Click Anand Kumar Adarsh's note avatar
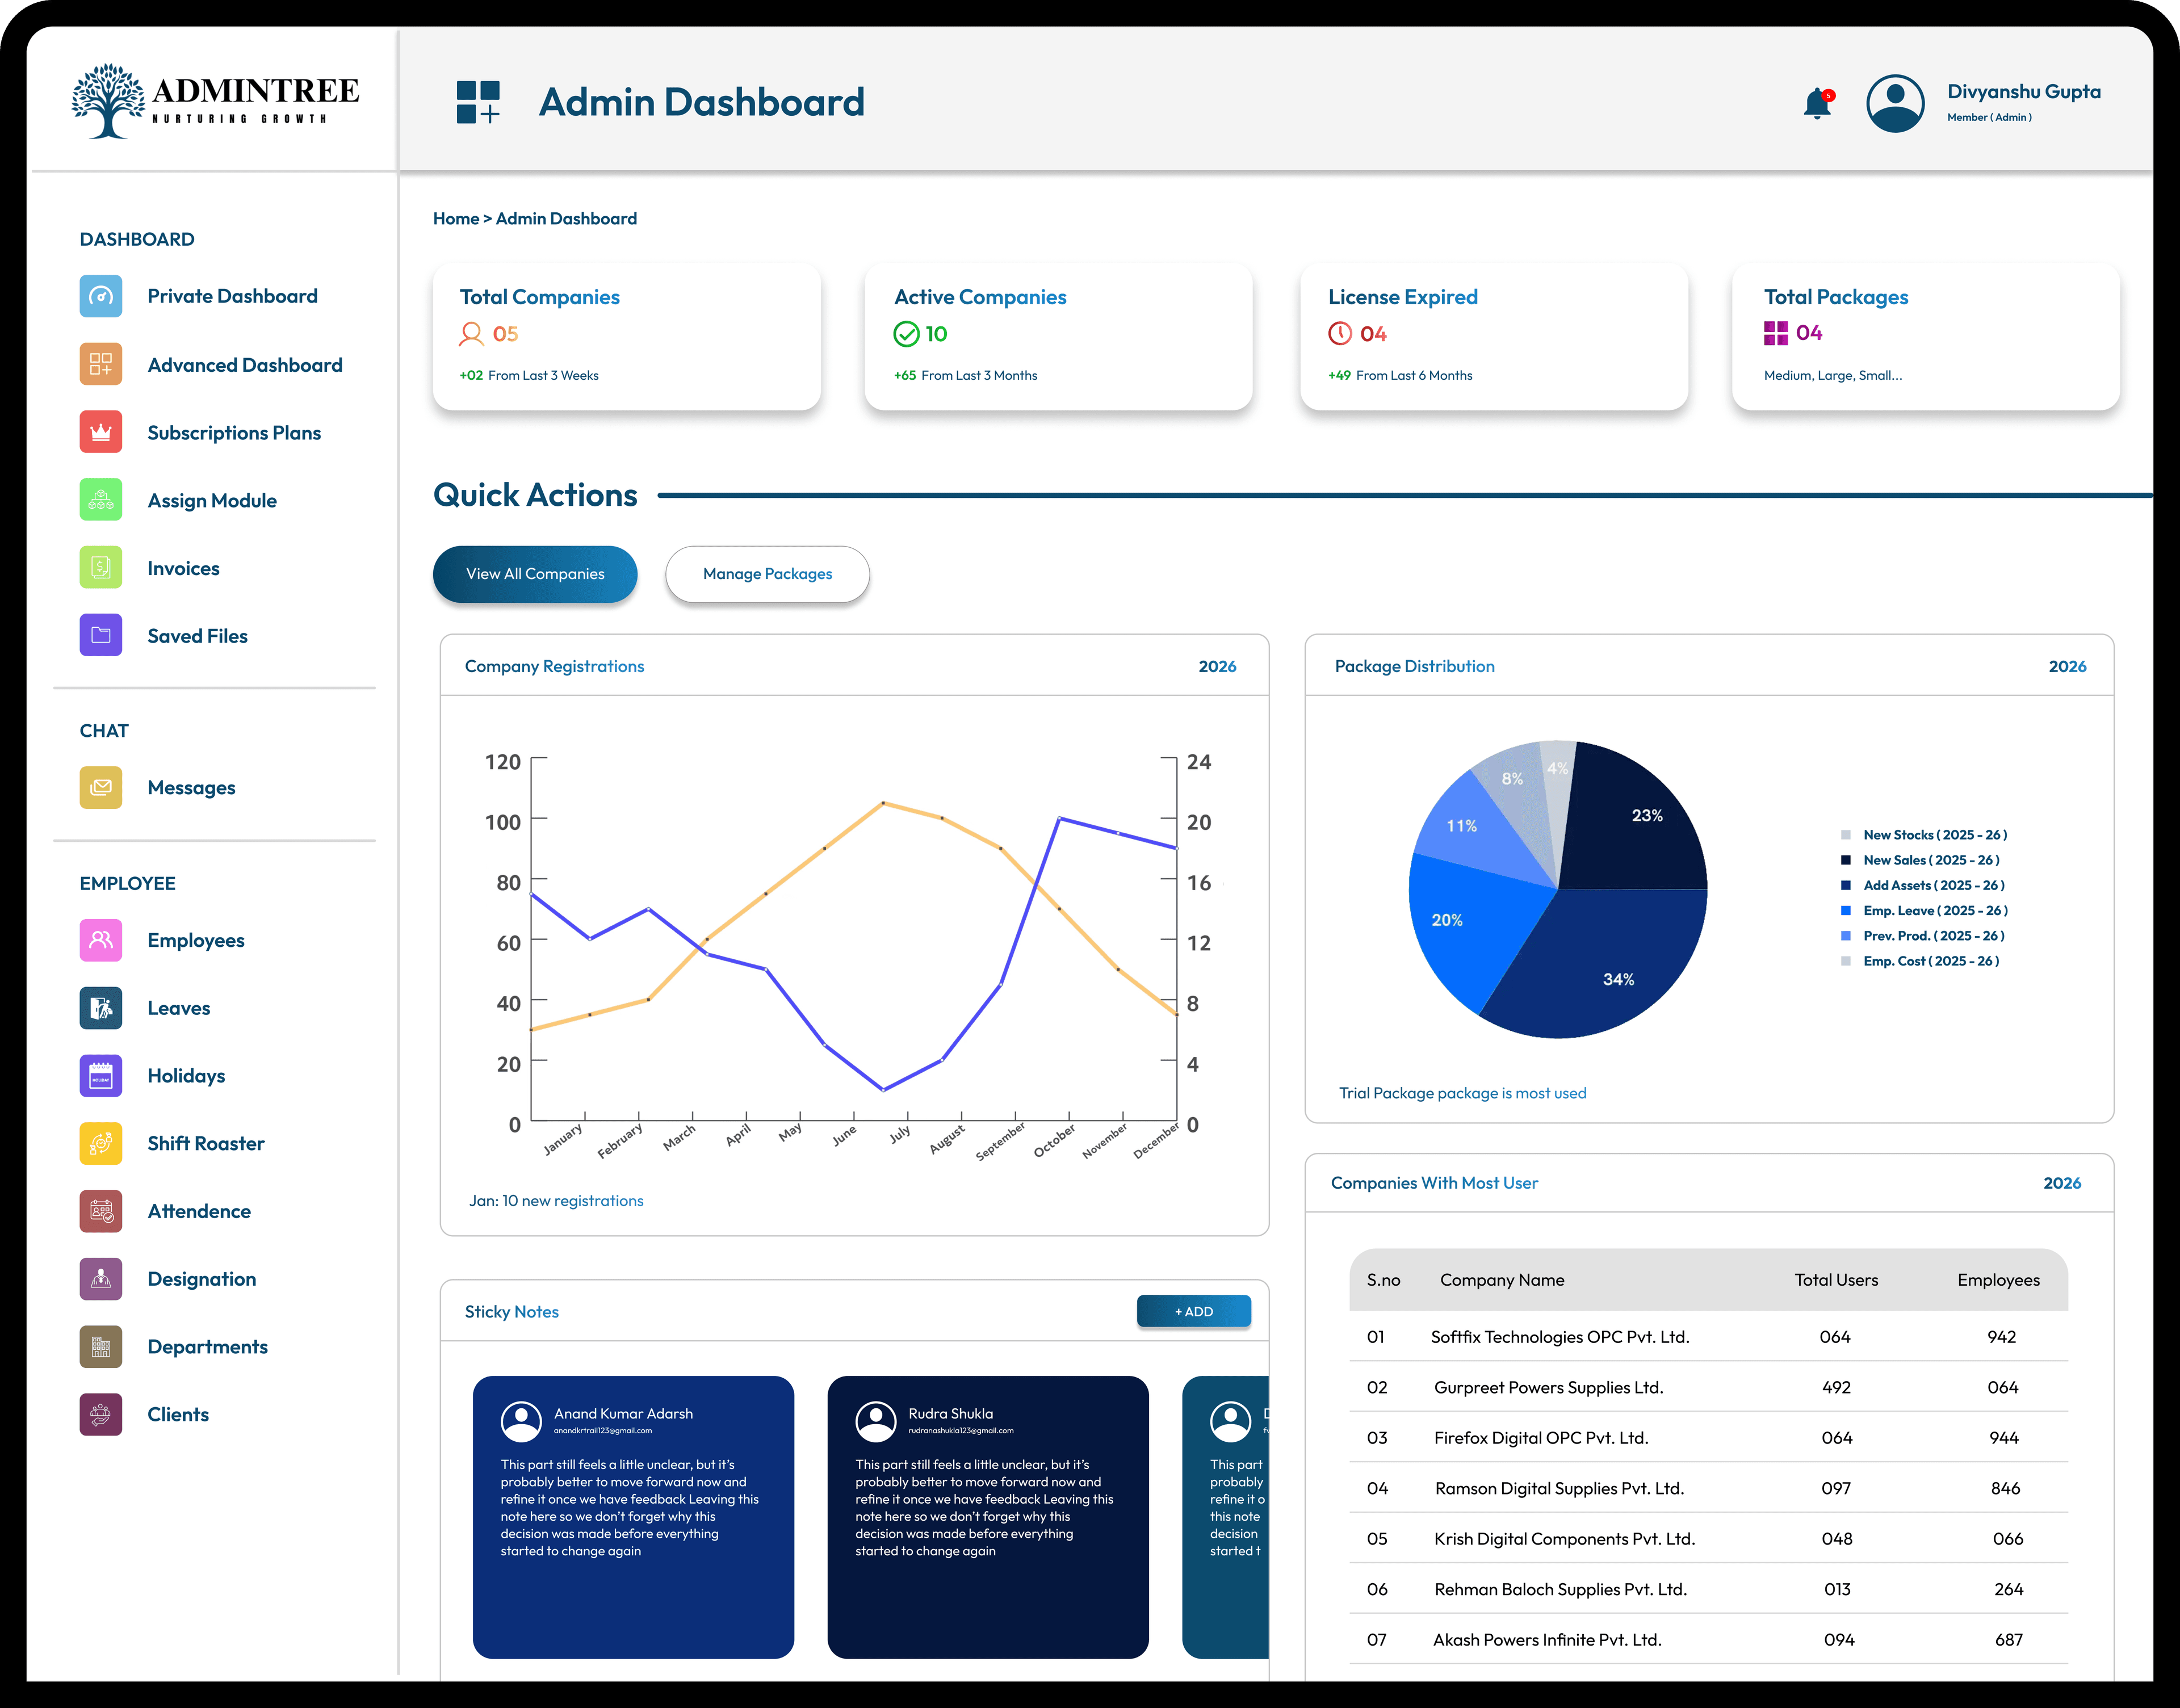2180x1708 pixels. point(521,1421)
